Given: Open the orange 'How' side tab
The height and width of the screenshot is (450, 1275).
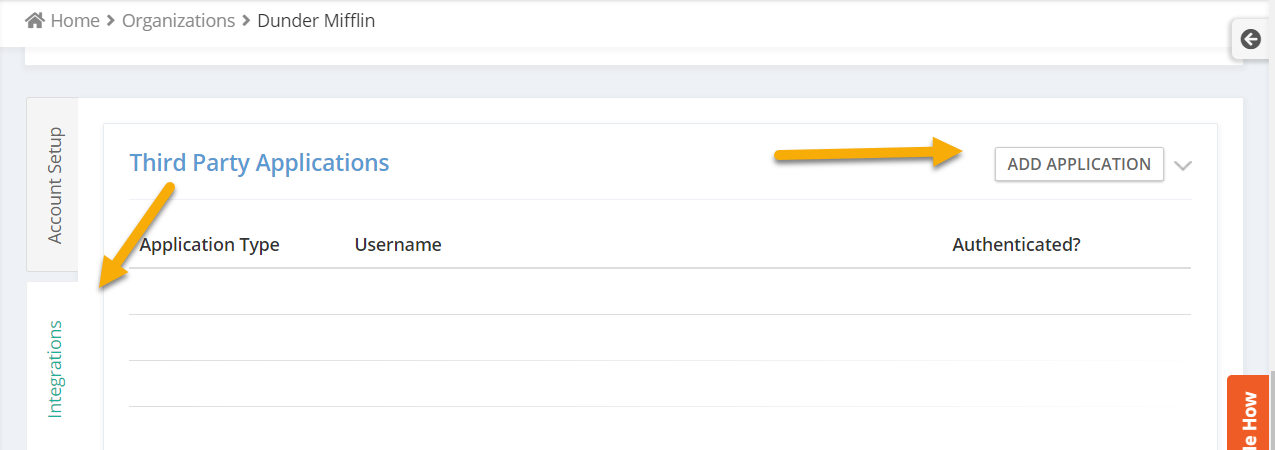Looking at the screenshot, I should 1248,413.
